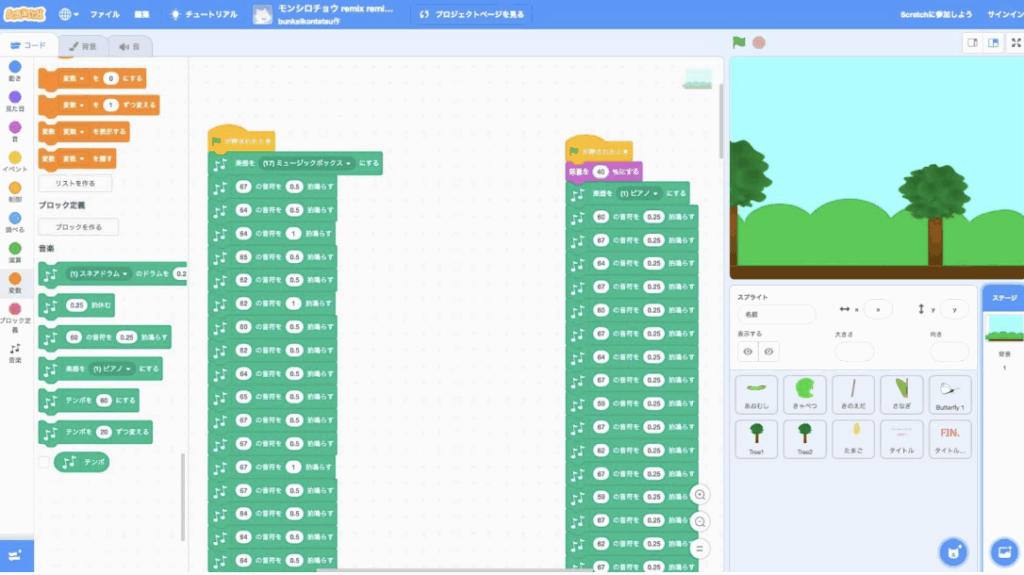Viewport: 1024px width, 575px height.
Task: Switch to the 背景 backdrops tab
Action: [82, 46]
